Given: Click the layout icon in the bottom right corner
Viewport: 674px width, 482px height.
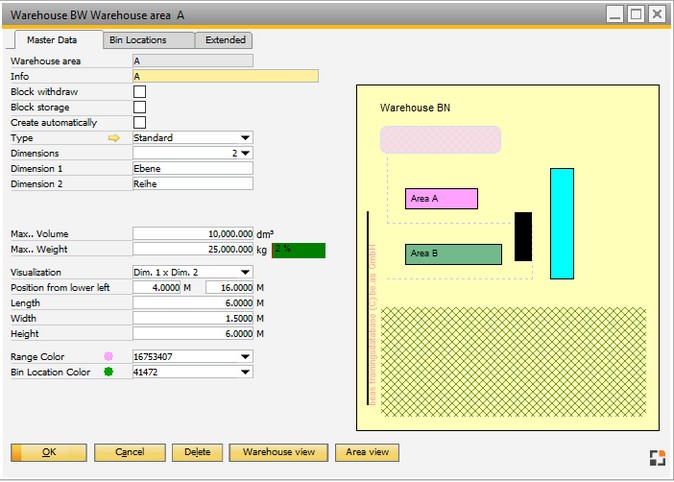Looking at the screenshot, I should click(x=657, y=457).
